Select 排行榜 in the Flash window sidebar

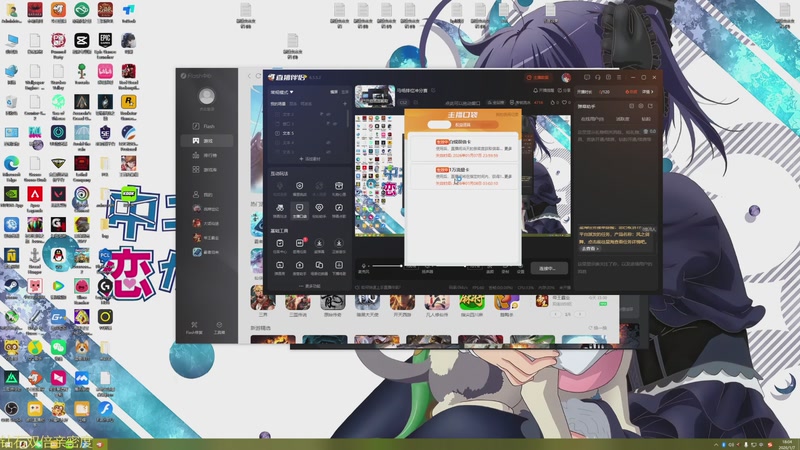click(205, 155)
